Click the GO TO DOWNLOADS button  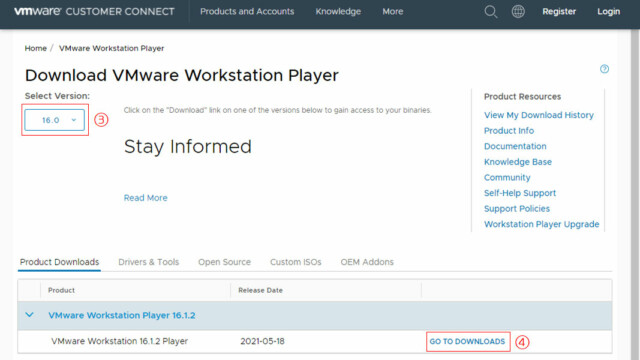467,342
